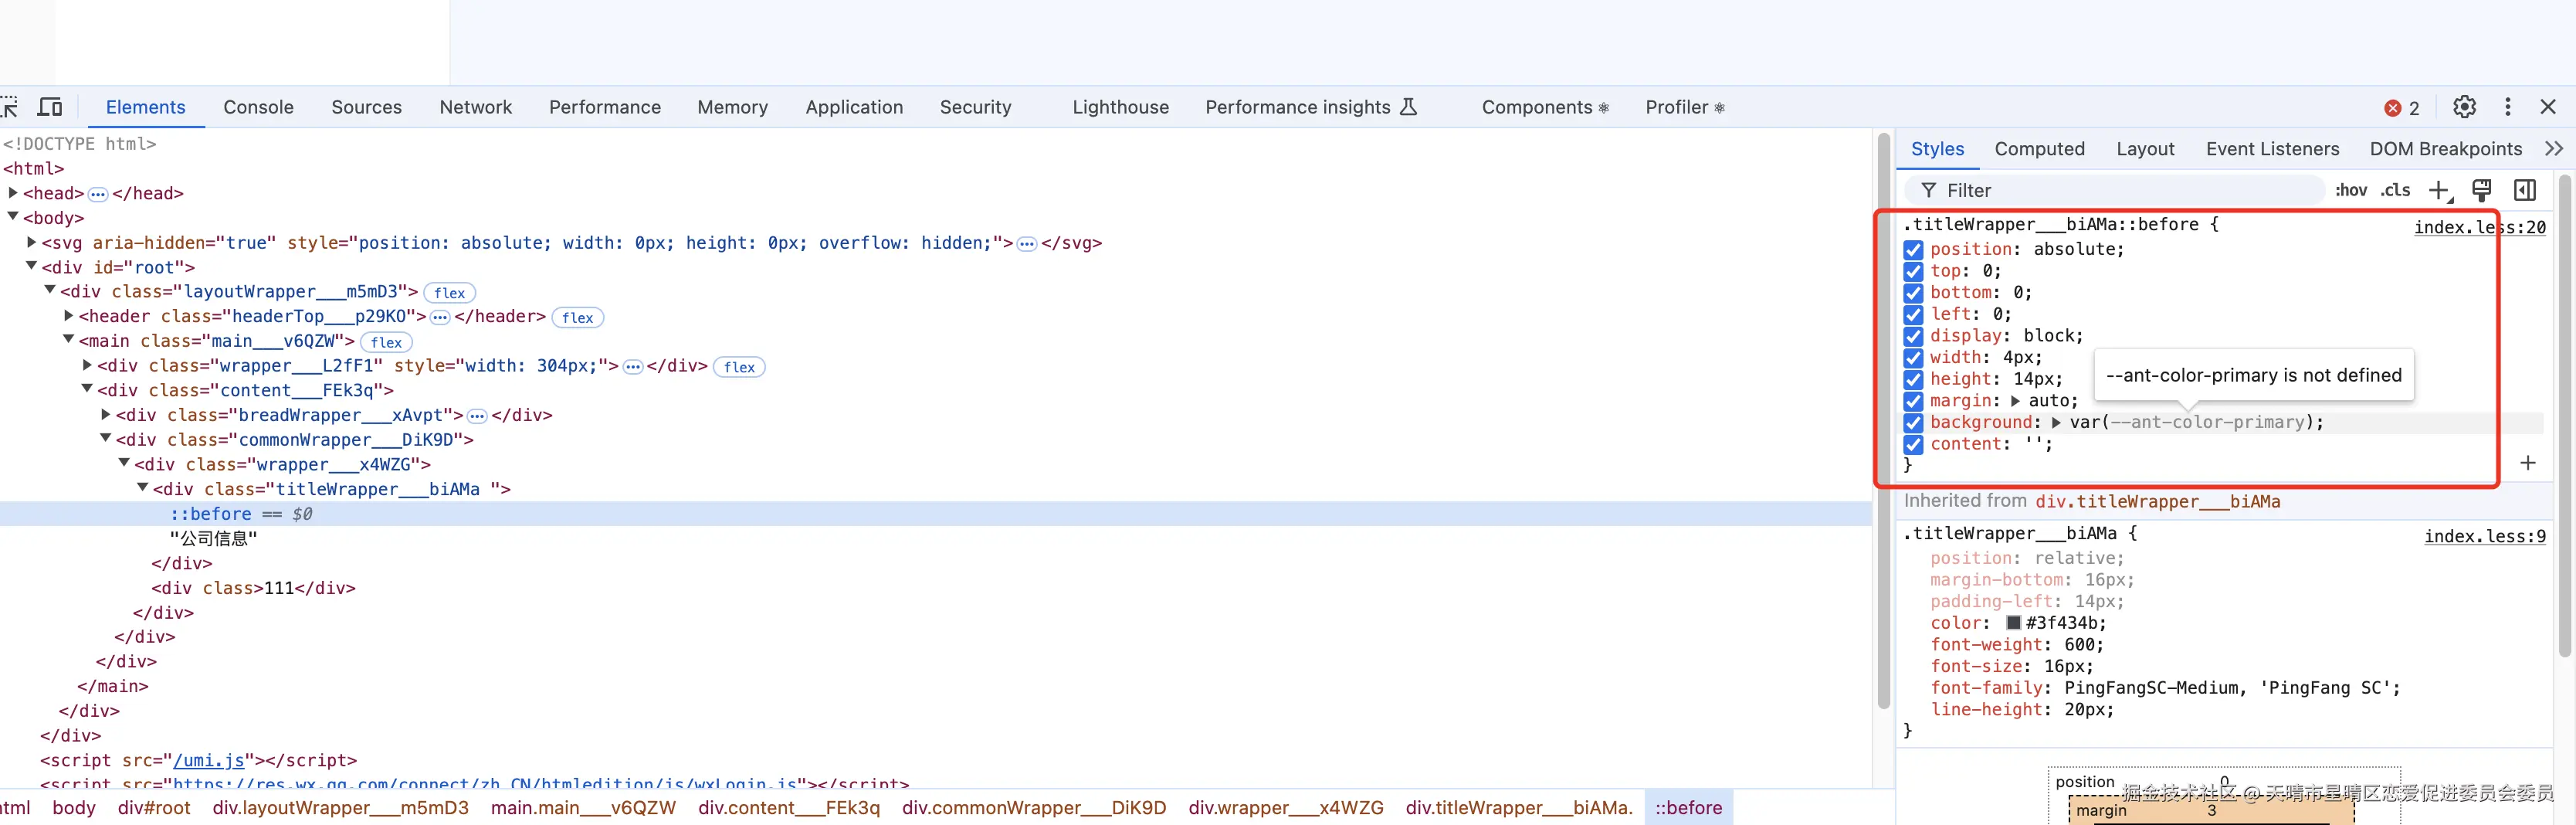Viewport: 2576px width, 825px height.
Task: Toggle the device toolbar icon
Action: click(x=50, y=107)
